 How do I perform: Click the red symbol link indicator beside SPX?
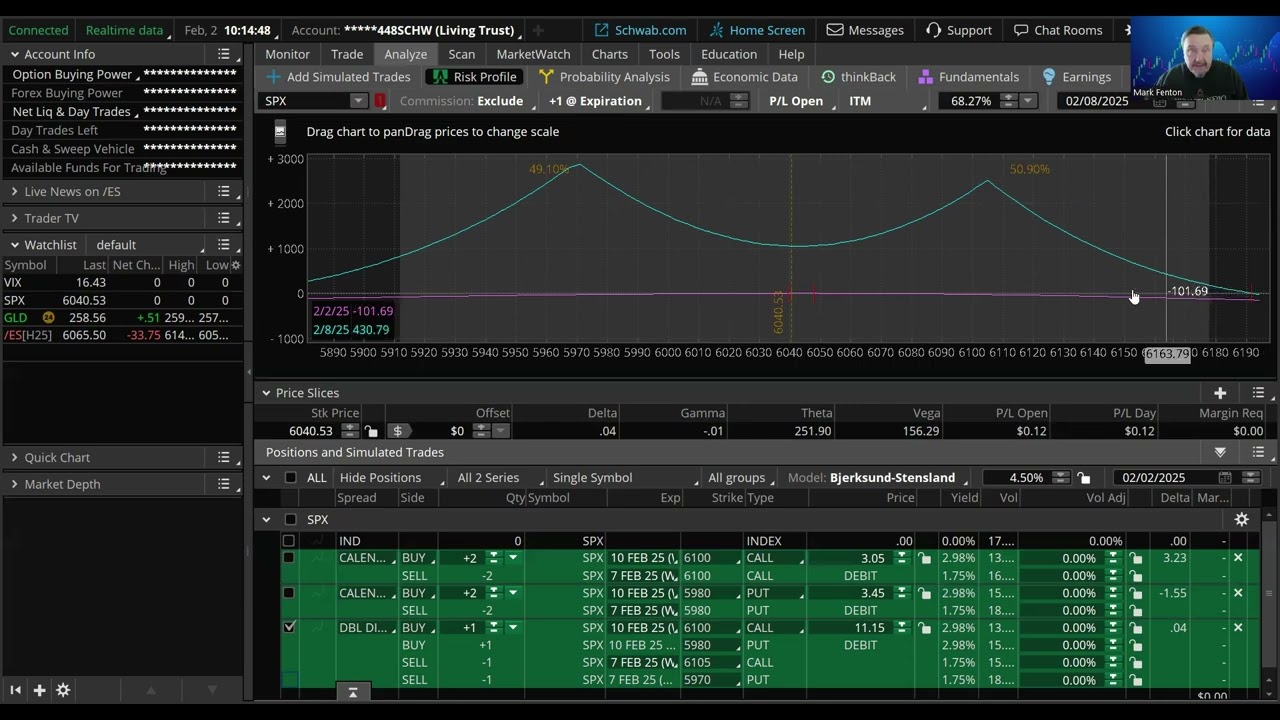pos(380,101)
